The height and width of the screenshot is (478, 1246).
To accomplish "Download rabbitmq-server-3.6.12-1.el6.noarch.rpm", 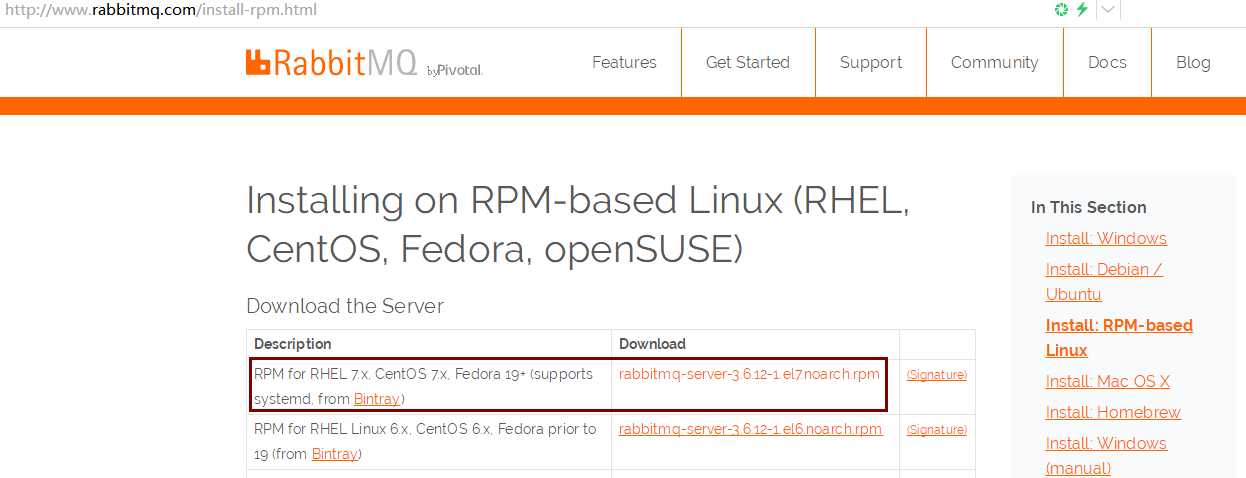I will (x=751, y=429).
